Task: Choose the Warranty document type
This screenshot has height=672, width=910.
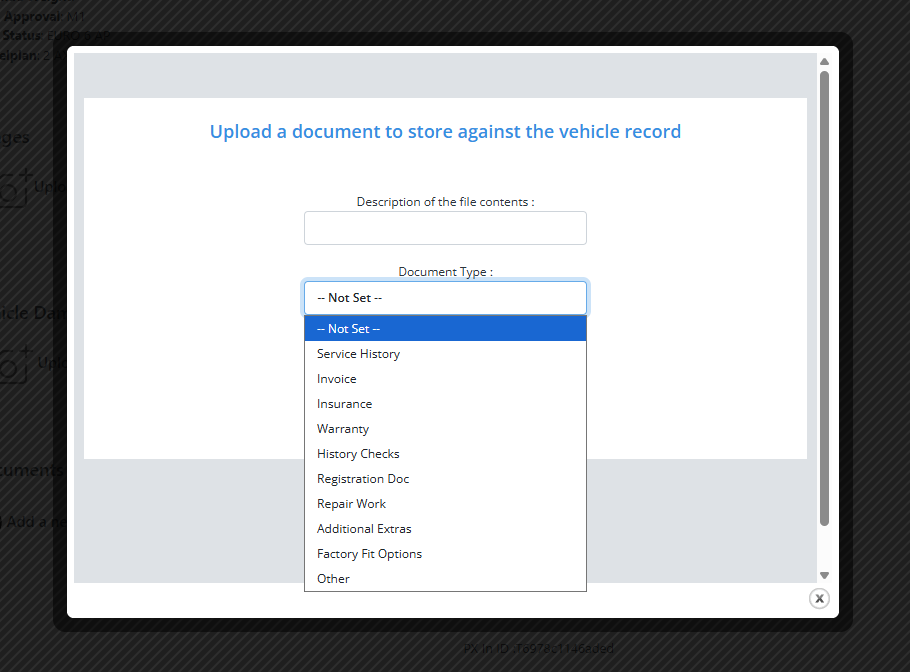Action: (343, 429)
